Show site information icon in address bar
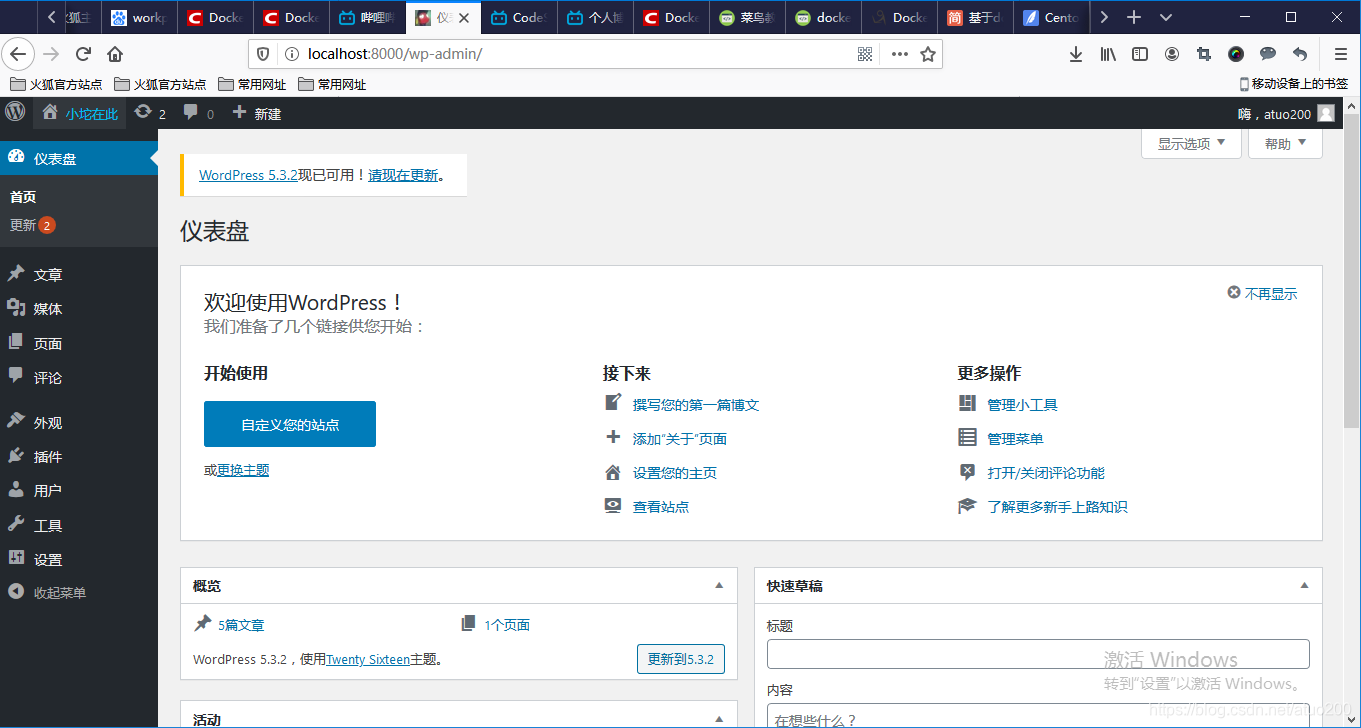Screen dimensions: 1361x728 click(x=291, y=54)
